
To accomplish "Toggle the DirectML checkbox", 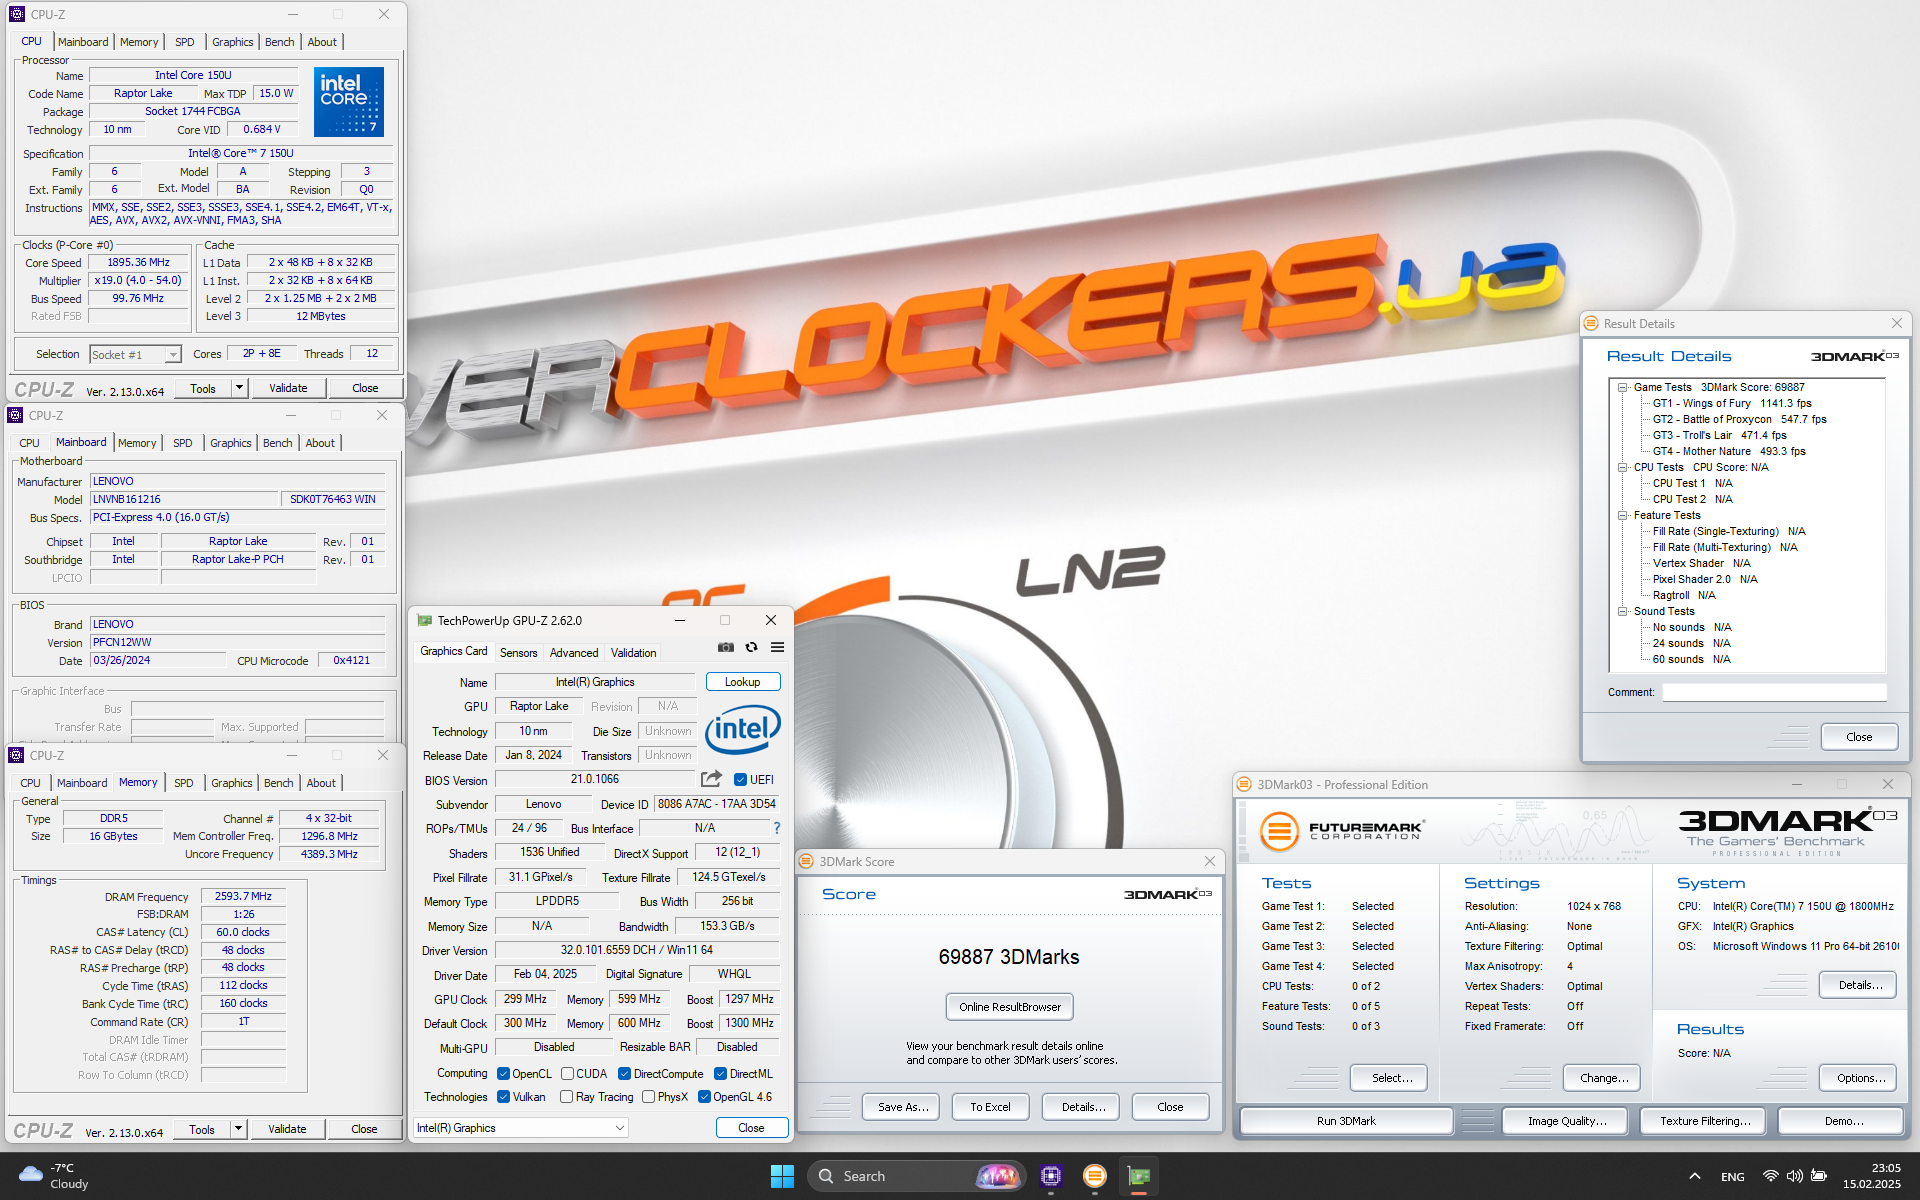I will [x=720, y=1074].
